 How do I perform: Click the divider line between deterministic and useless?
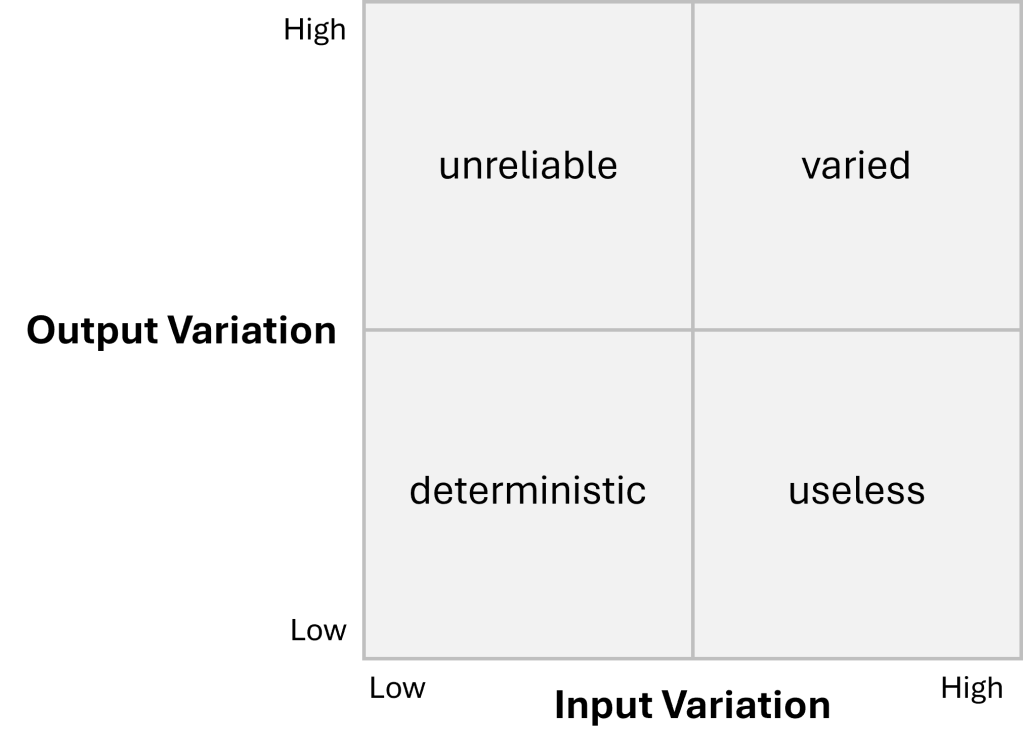click(x=692, y=491)
